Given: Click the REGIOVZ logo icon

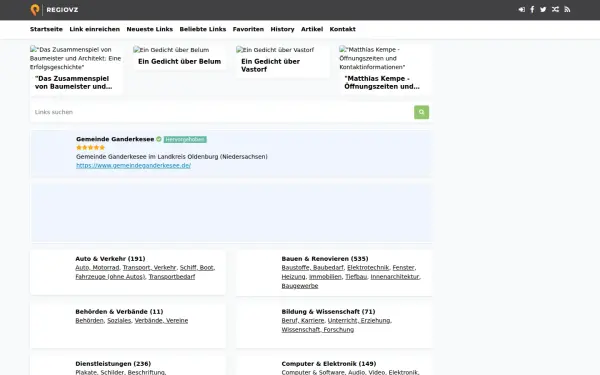Looking at the screenshot, I should 35,10.
